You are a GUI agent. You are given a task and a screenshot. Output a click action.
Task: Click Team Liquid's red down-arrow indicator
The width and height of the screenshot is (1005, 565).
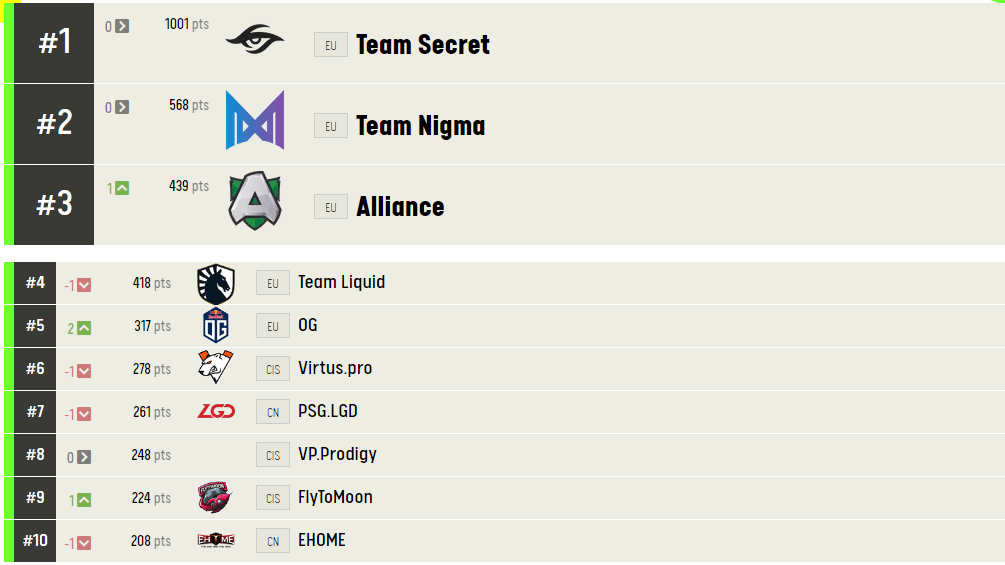tap(84, 285)
